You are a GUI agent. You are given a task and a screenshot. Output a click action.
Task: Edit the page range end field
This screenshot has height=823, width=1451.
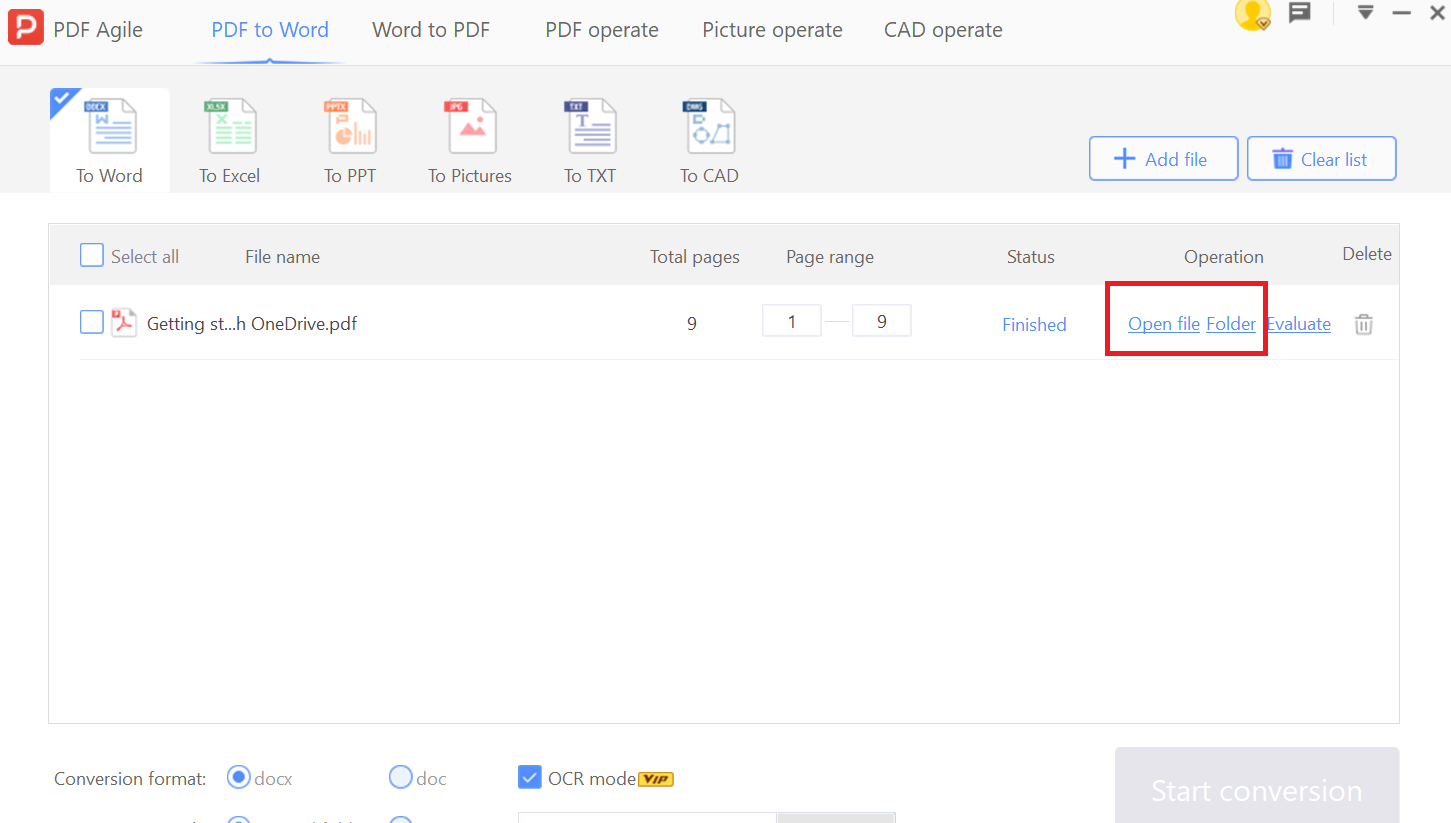(x=881, y=321)
